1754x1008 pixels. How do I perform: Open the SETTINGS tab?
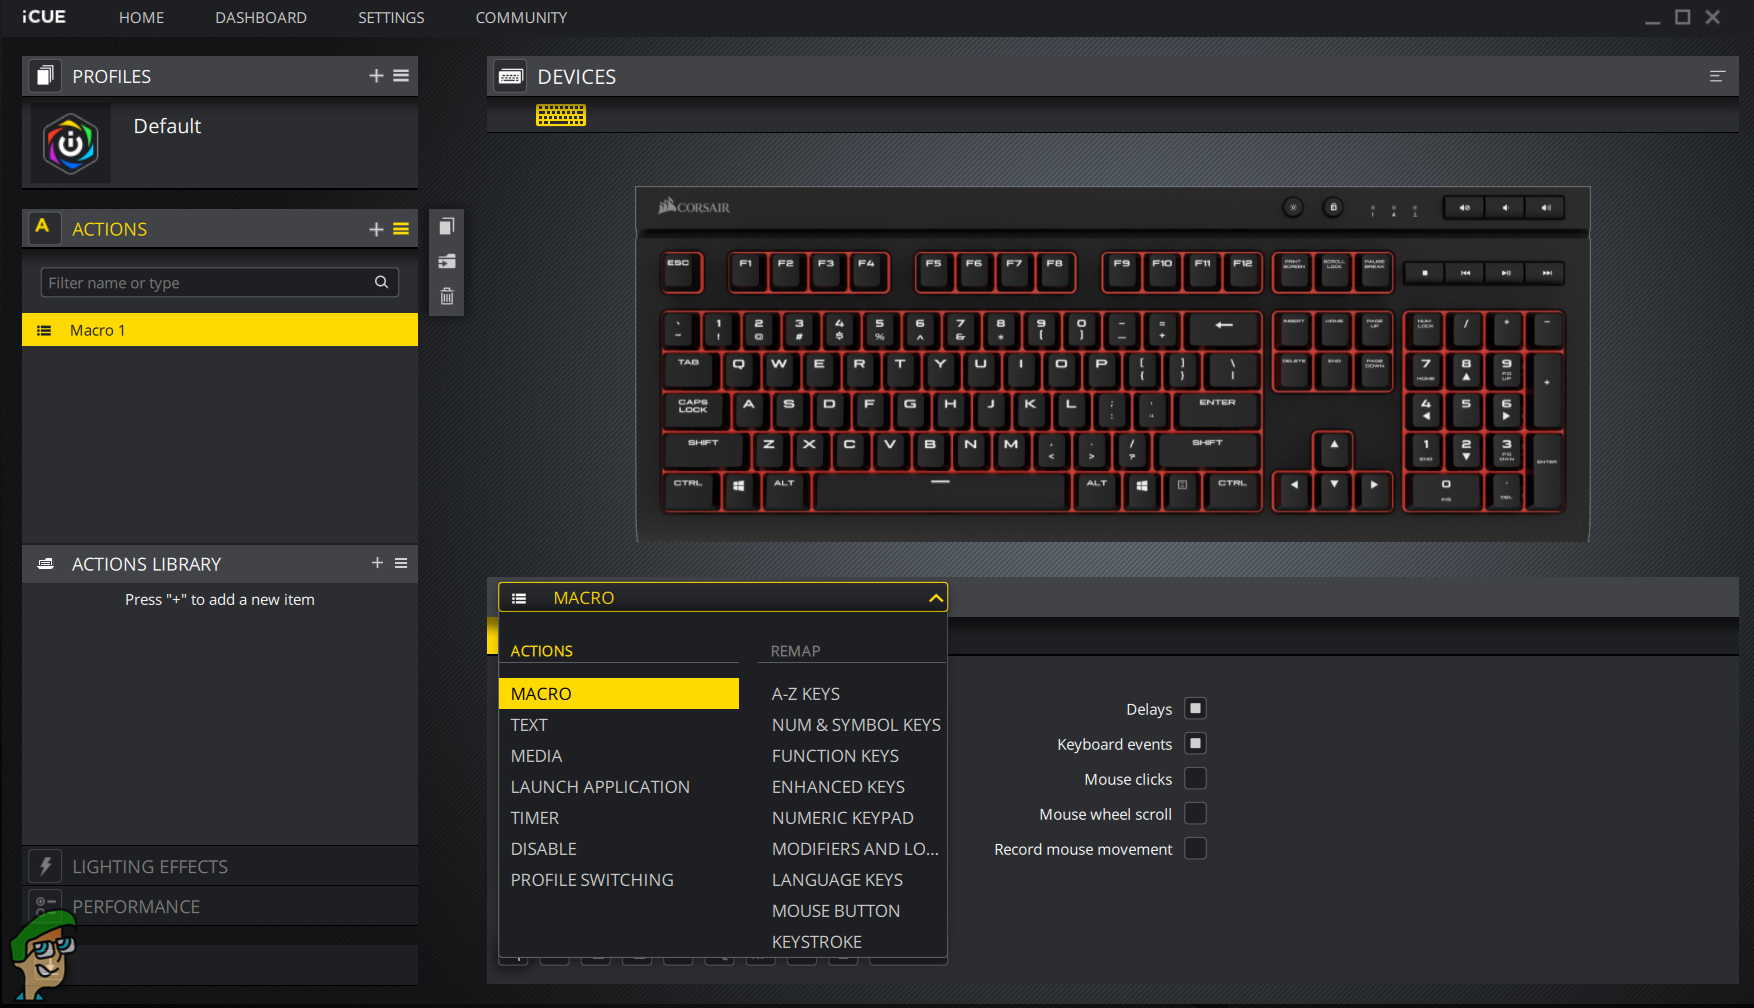click(391, 17)
